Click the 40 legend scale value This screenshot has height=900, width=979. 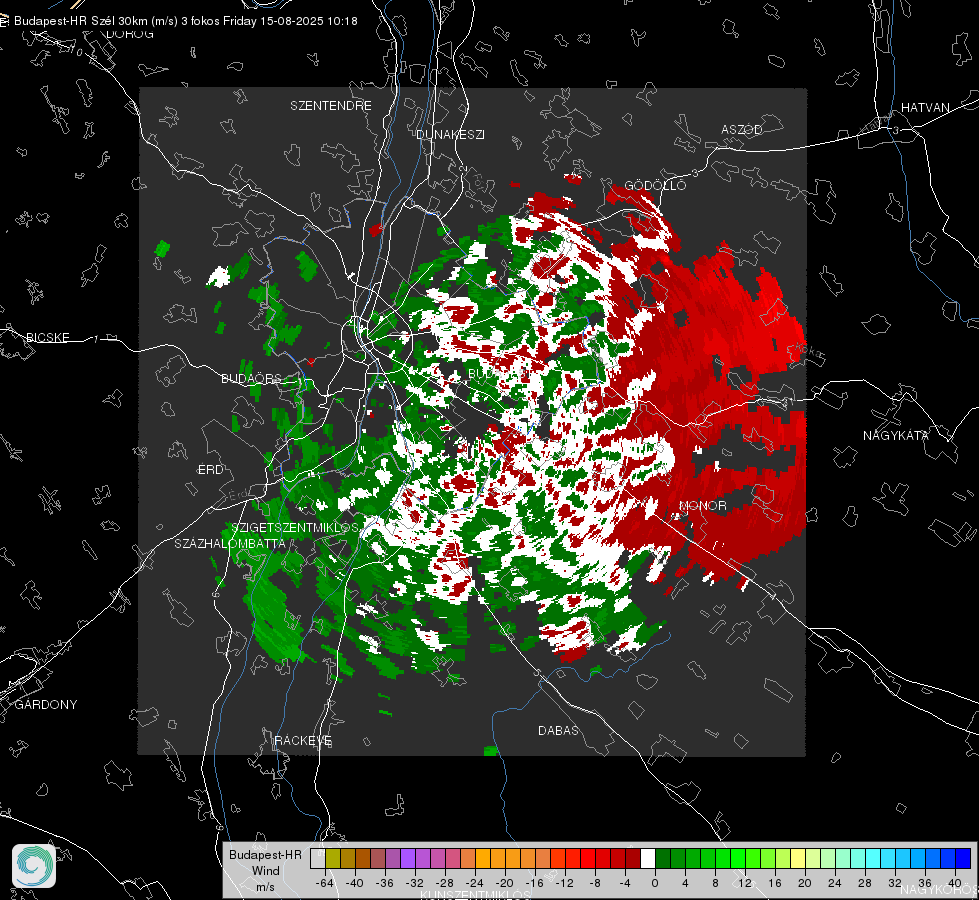[x=955, y=883]
